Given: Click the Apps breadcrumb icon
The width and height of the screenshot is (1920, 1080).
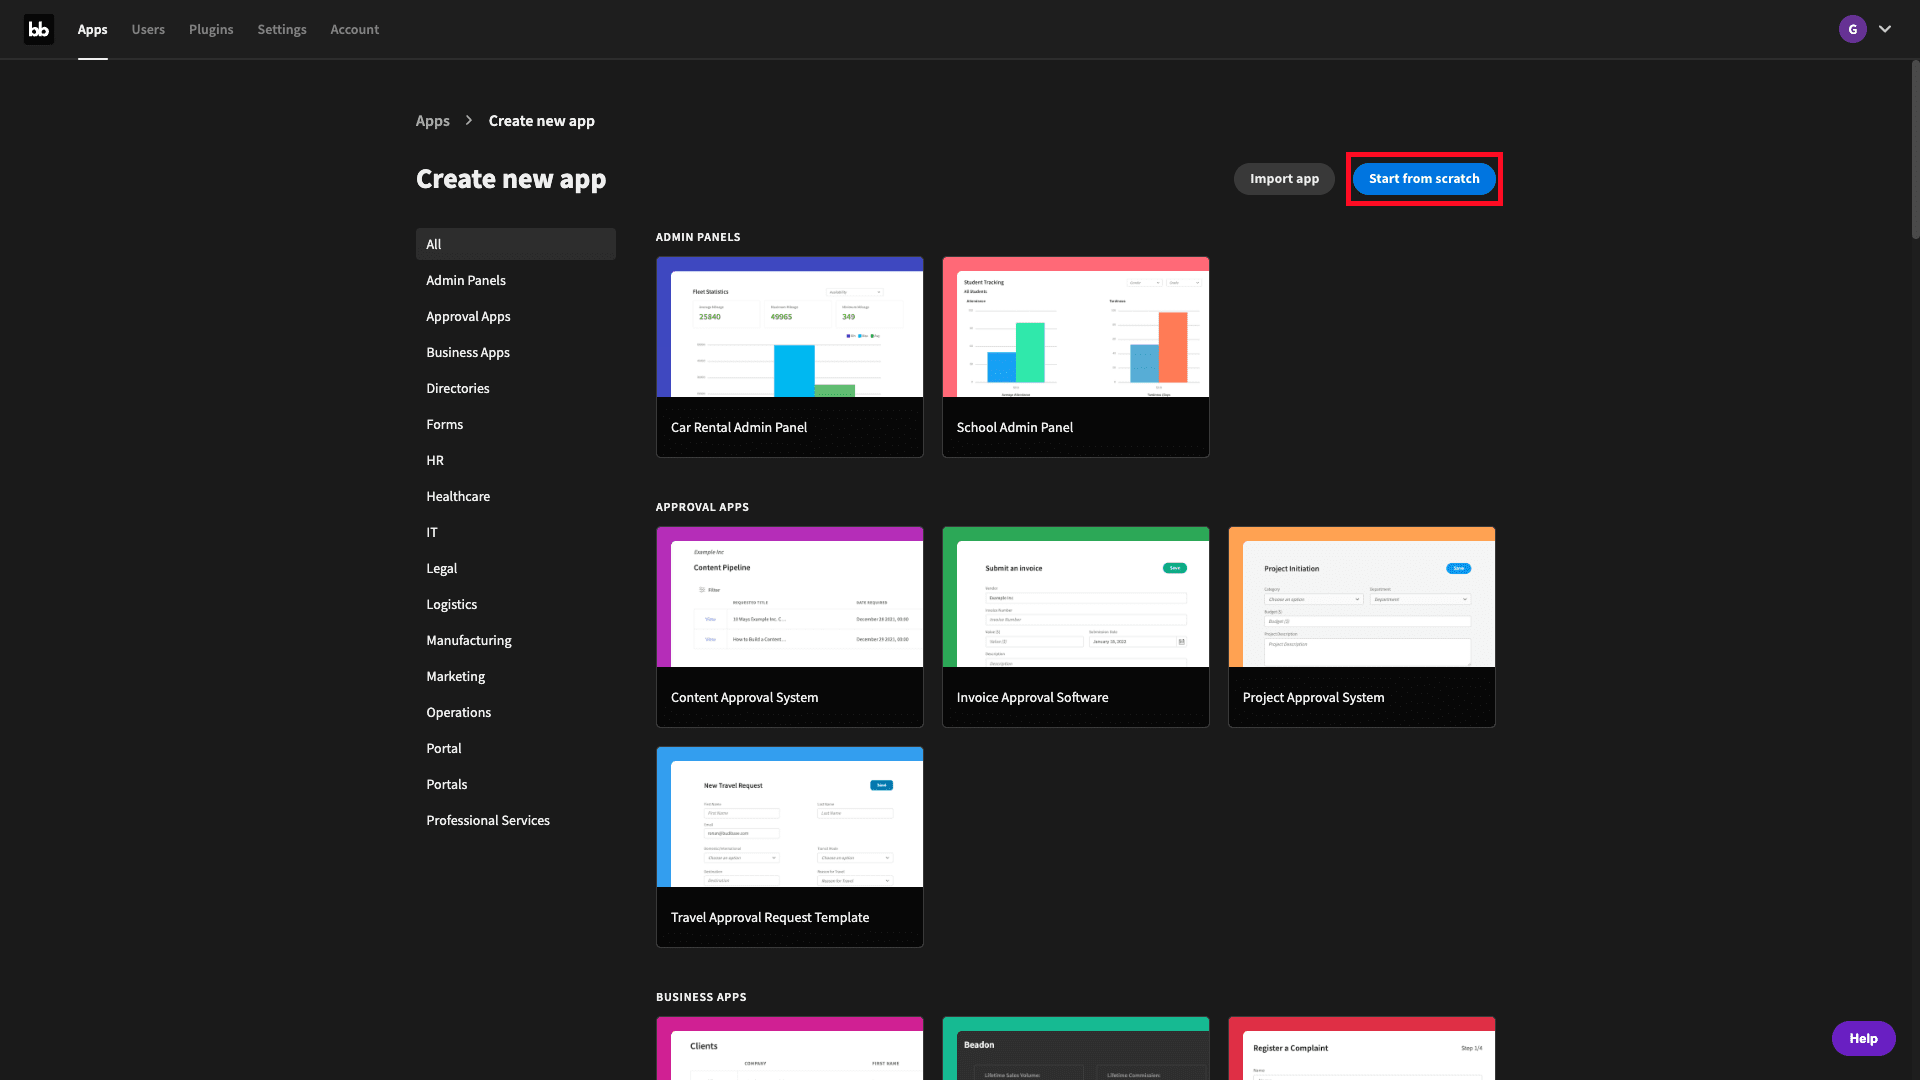Looking at the screenshot, I should 433,120.
